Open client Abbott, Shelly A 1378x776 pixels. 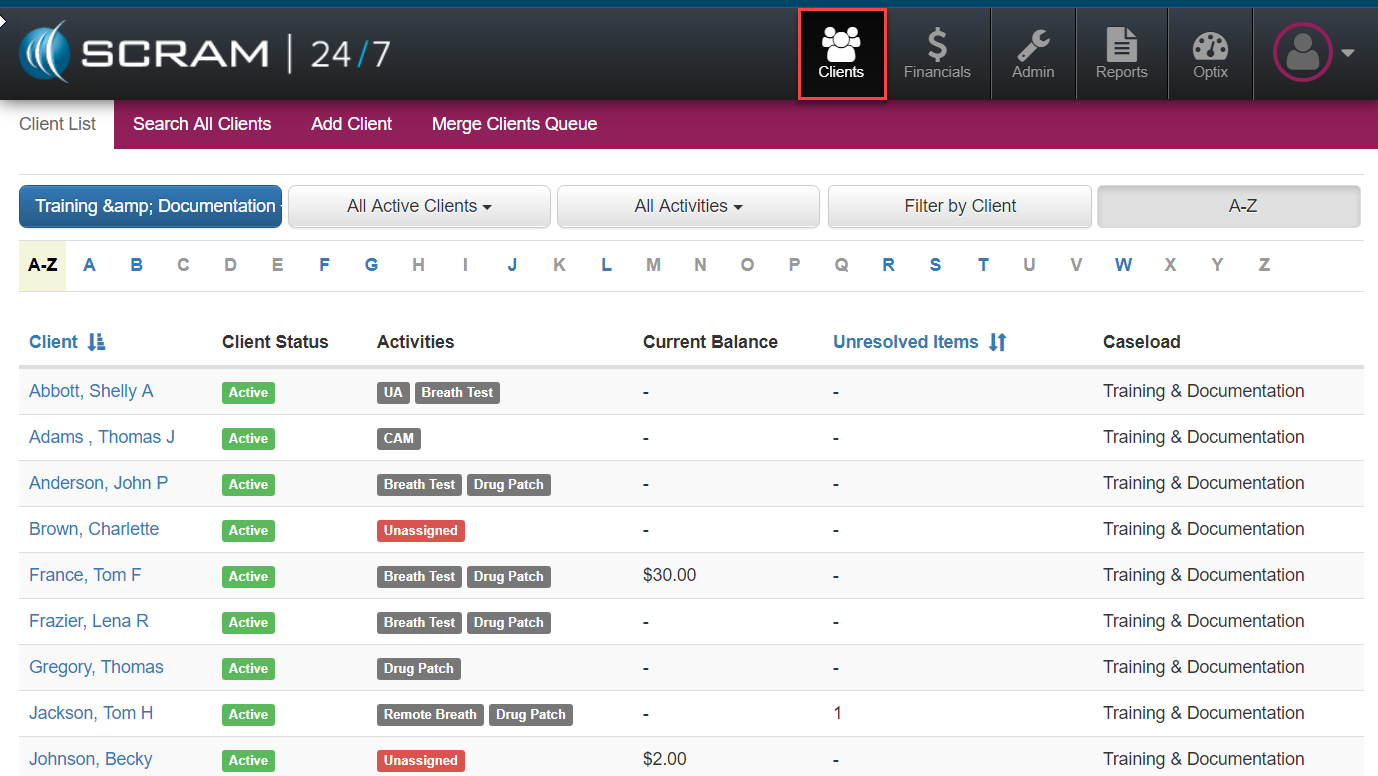pyautogui.click(x=91, y=391)
